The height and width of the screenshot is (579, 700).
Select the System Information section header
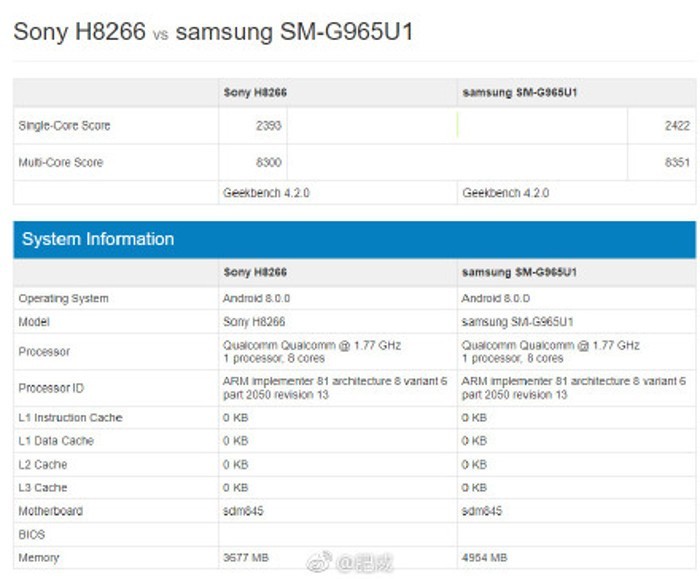98,240
